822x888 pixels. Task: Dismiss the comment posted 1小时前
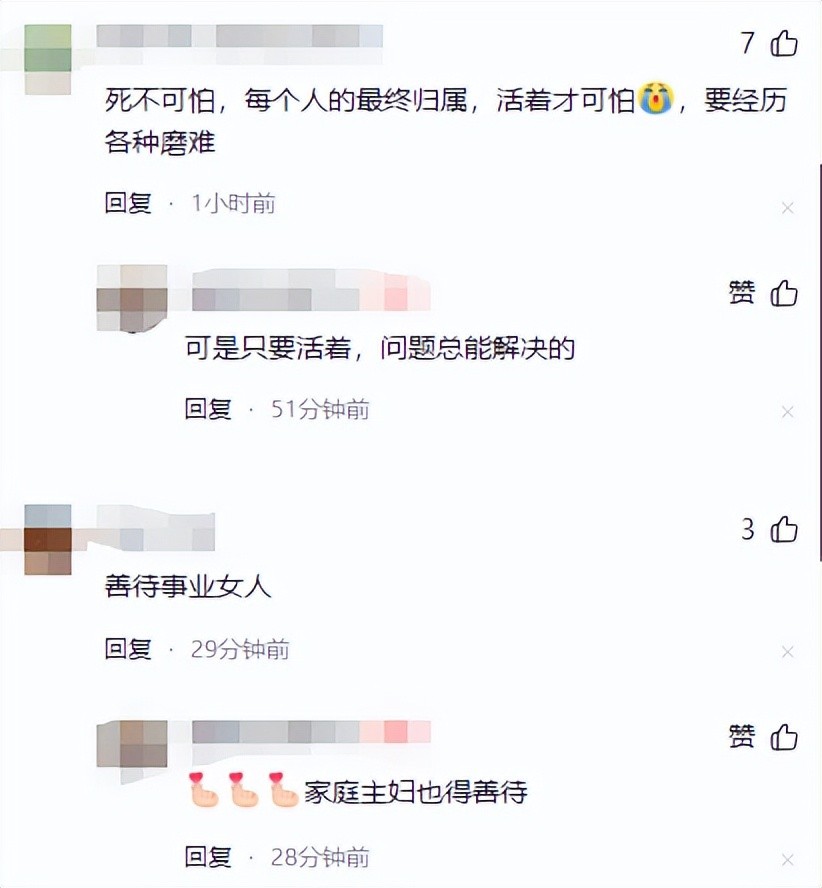(787, 208)
